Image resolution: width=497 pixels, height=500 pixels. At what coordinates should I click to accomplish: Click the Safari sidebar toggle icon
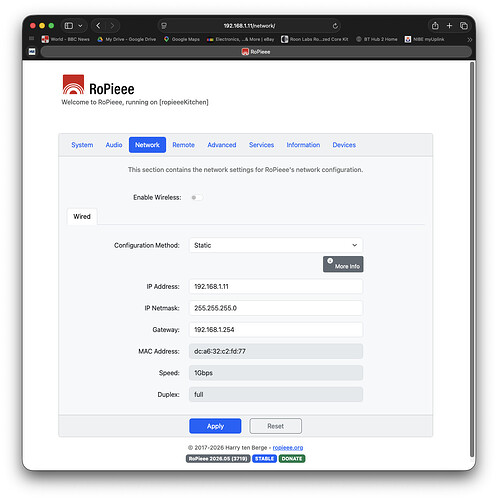point(69,26)
